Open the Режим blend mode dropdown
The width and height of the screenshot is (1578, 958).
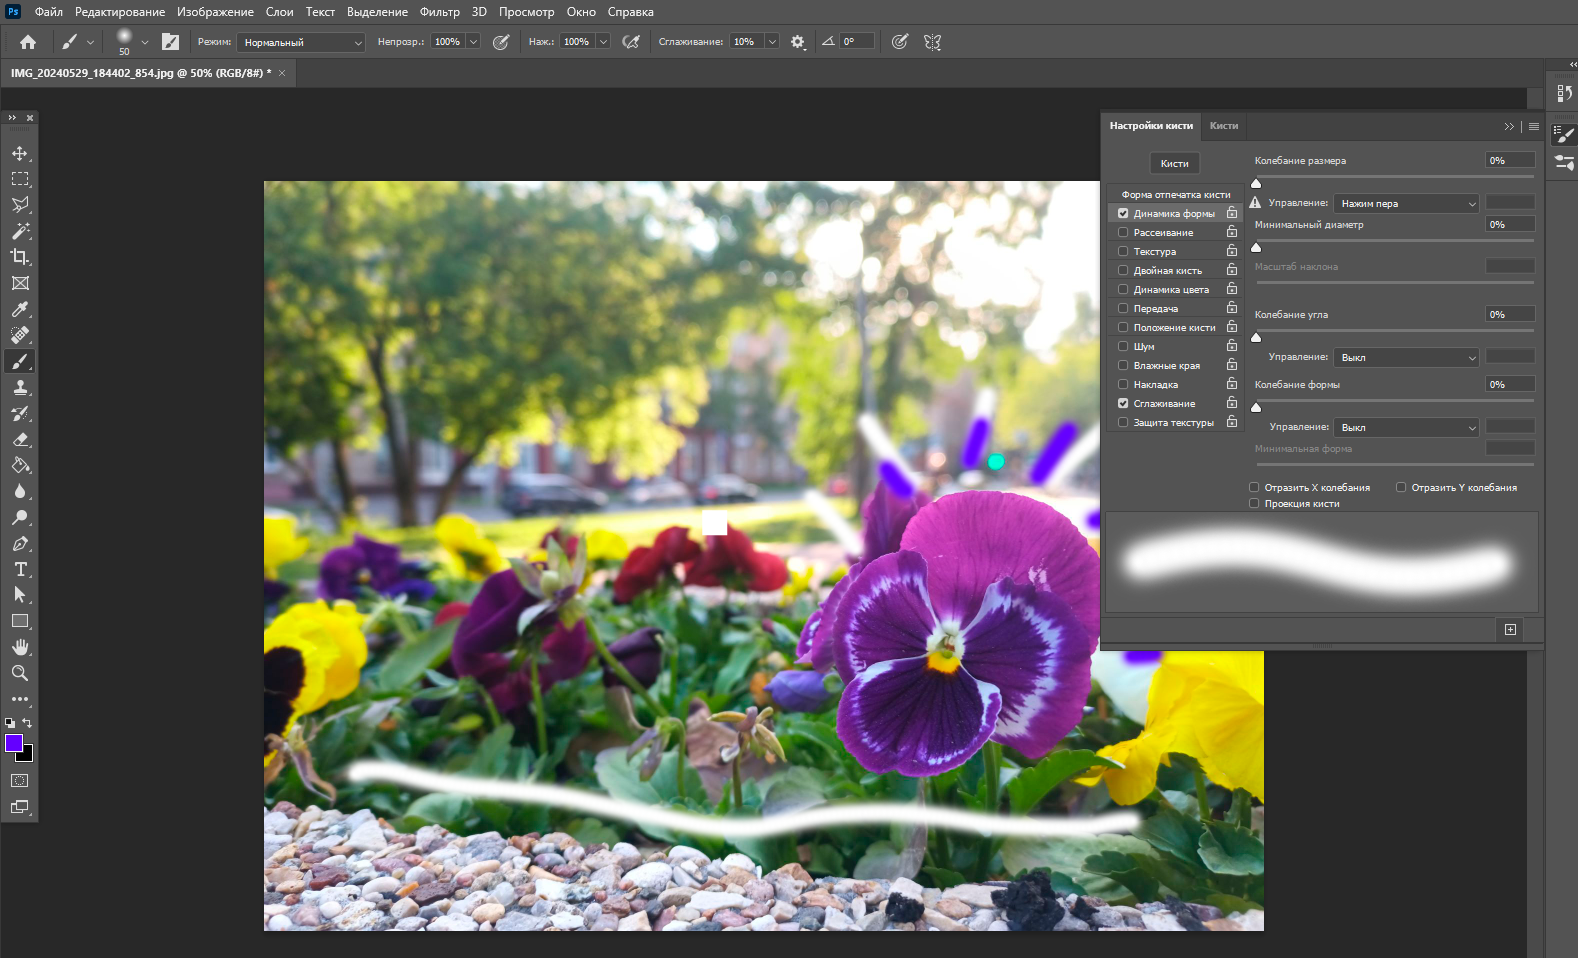click(x=301, y=42)
